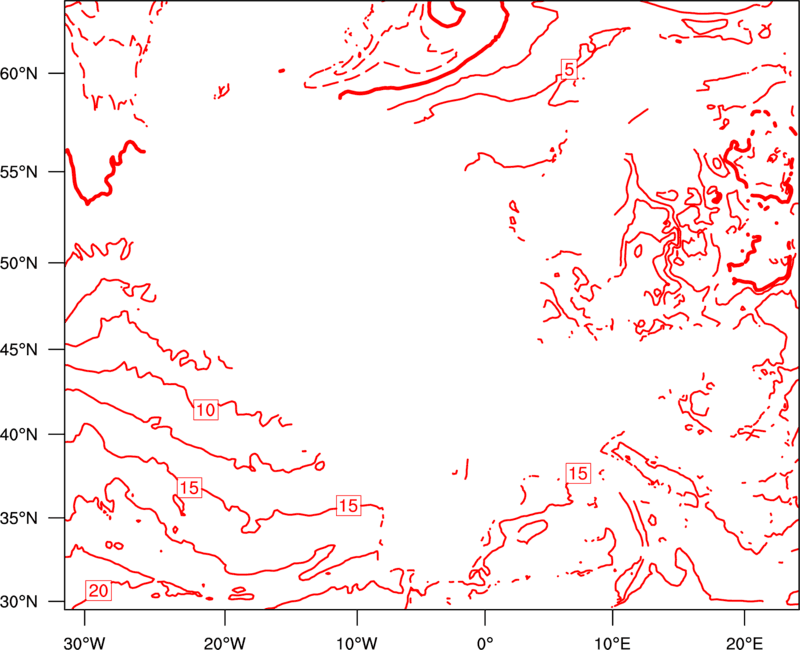Click the 20°E longitude label
Screen dimensions: 800x650
click(x=744, y=643)
